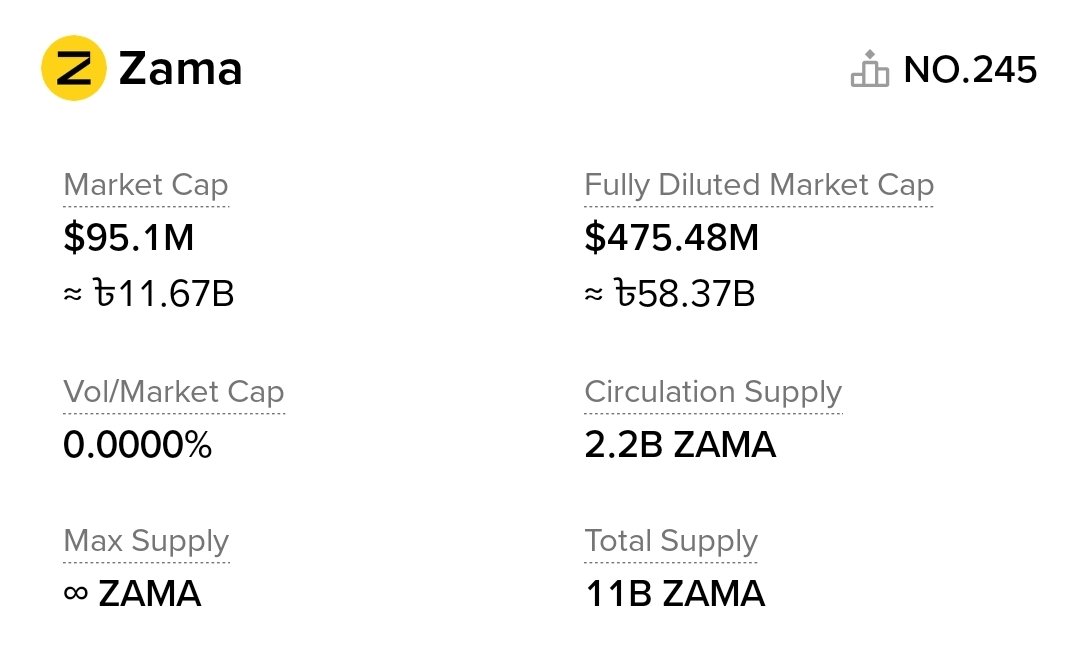This screenshot has width=1080, height=664.
Task: Tap the Max Supply label
Action: 146,541
